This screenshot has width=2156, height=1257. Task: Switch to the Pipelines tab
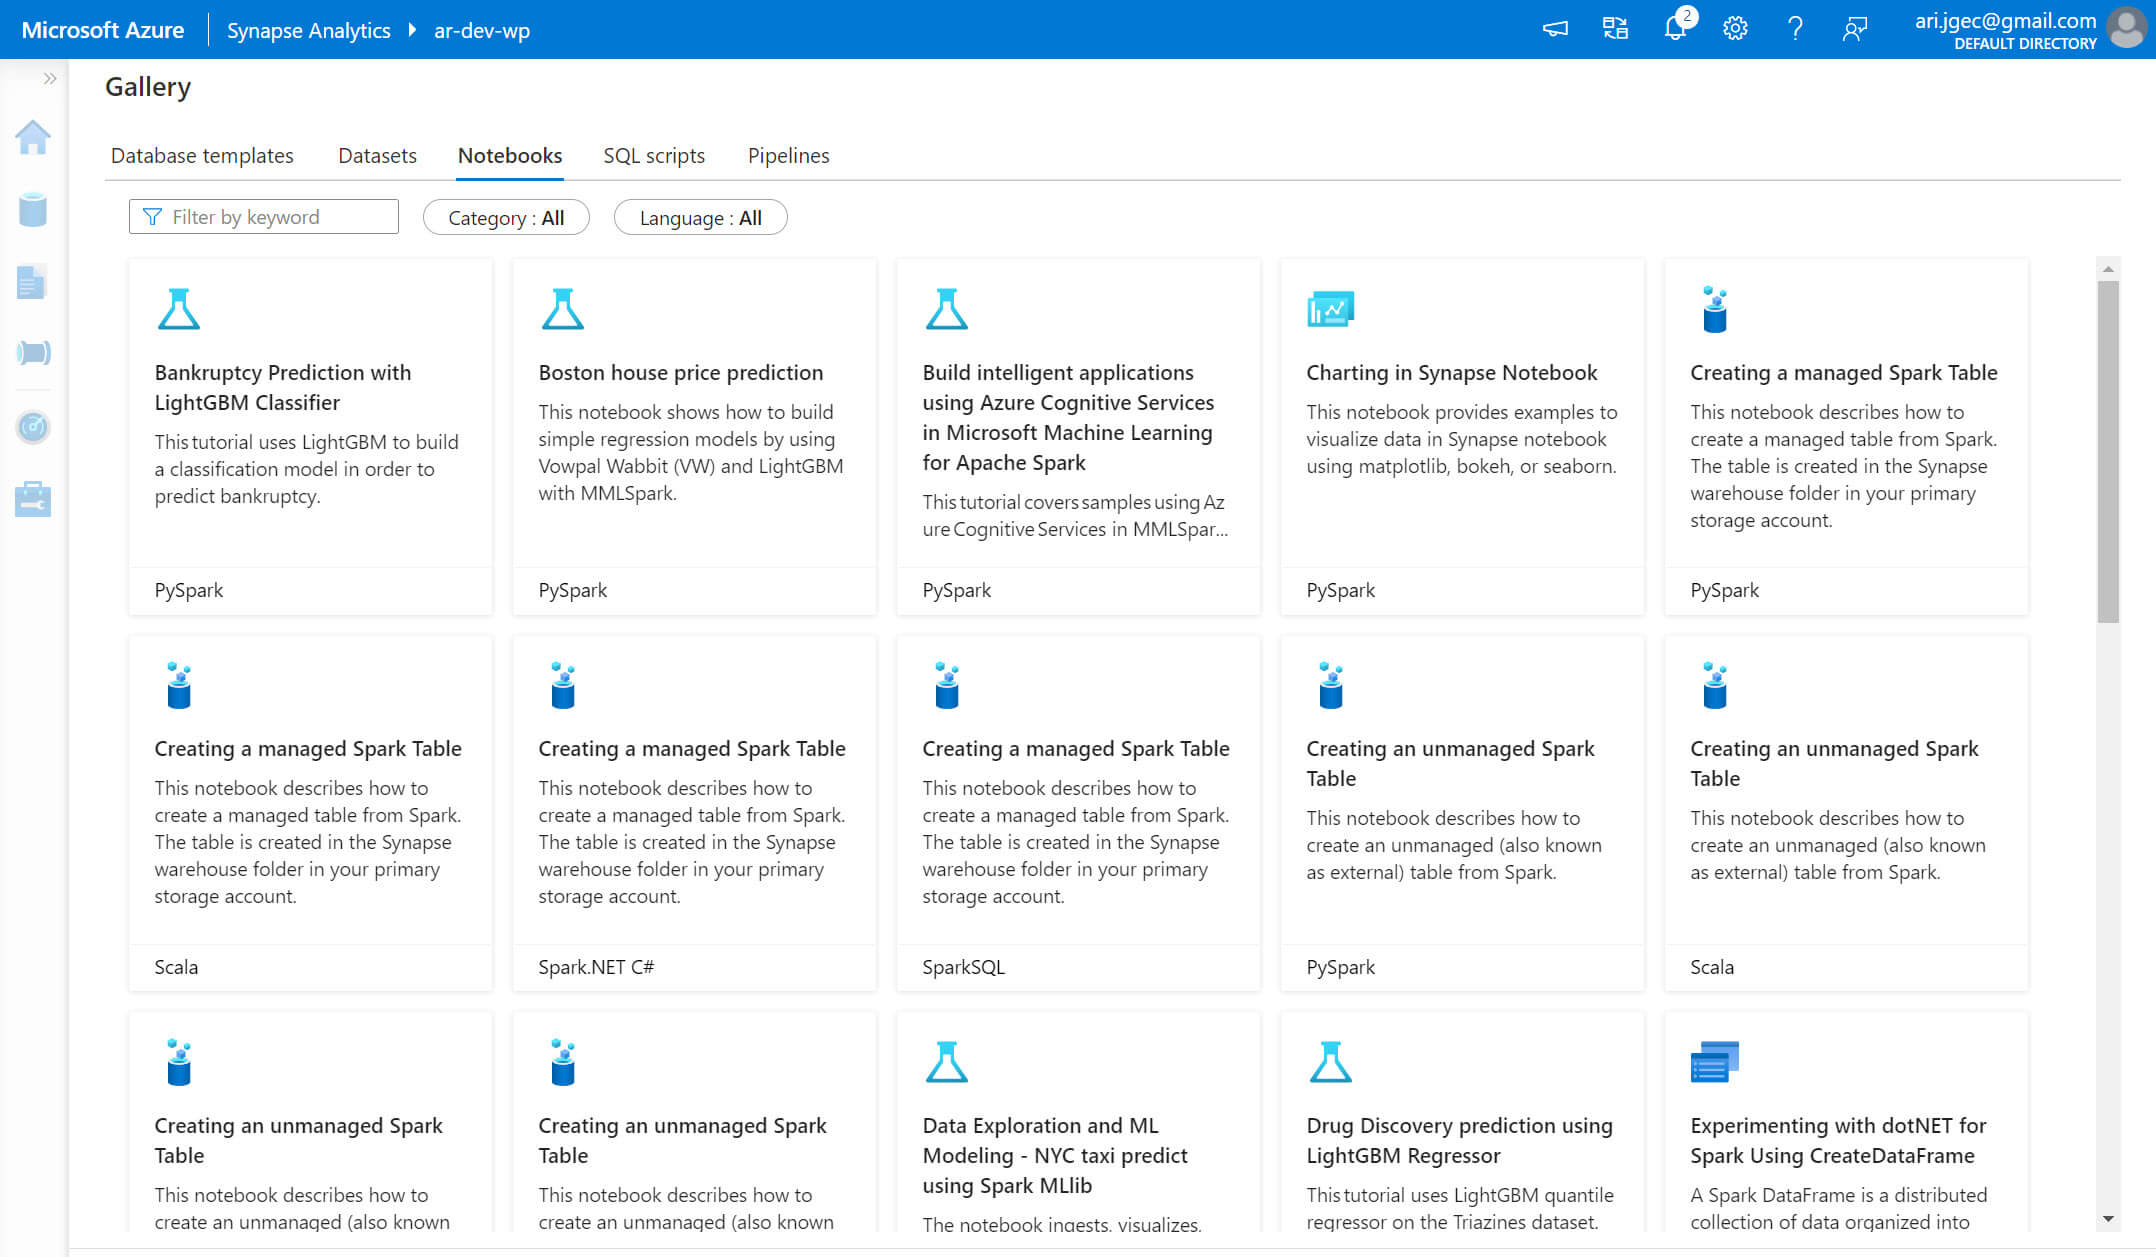[x=788, y=156]
